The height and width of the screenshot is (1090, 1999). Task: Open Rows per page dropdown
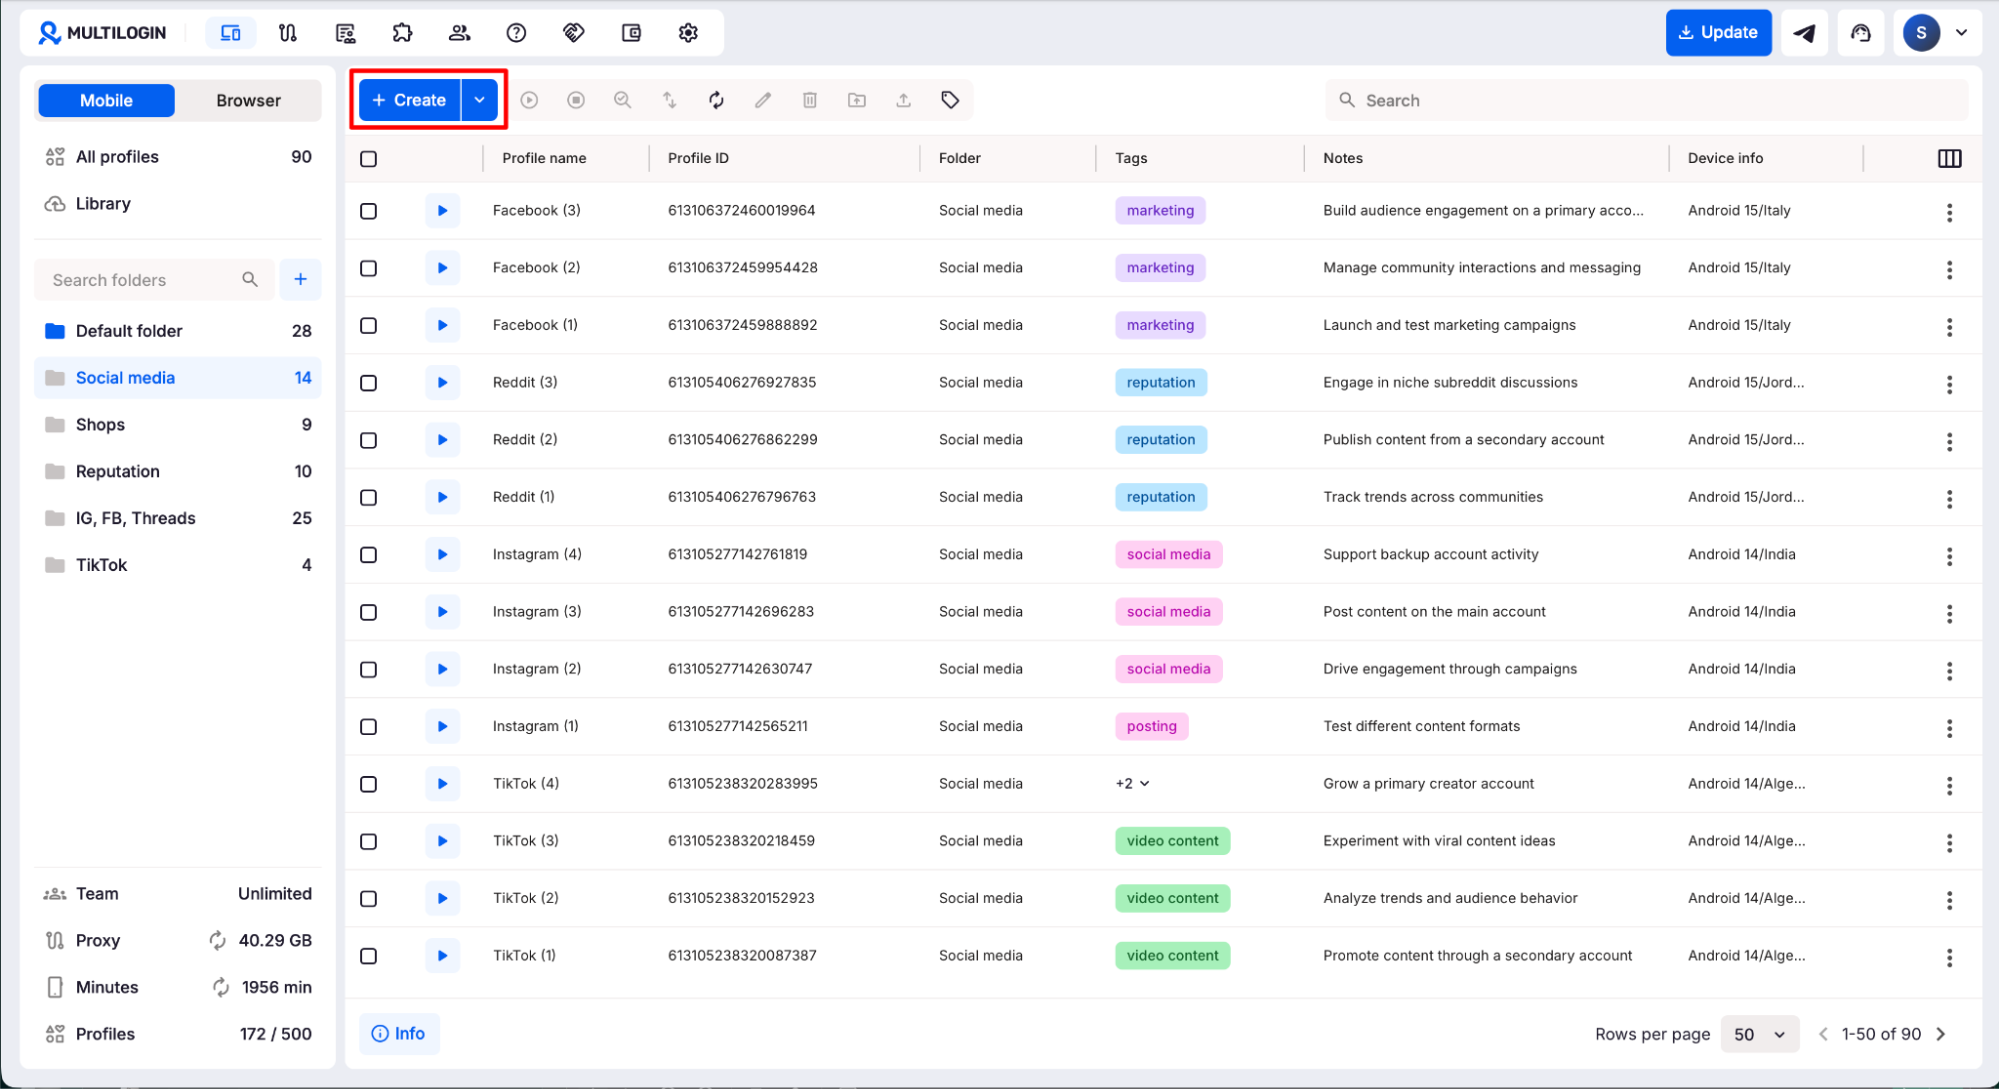point(1759,1034)
